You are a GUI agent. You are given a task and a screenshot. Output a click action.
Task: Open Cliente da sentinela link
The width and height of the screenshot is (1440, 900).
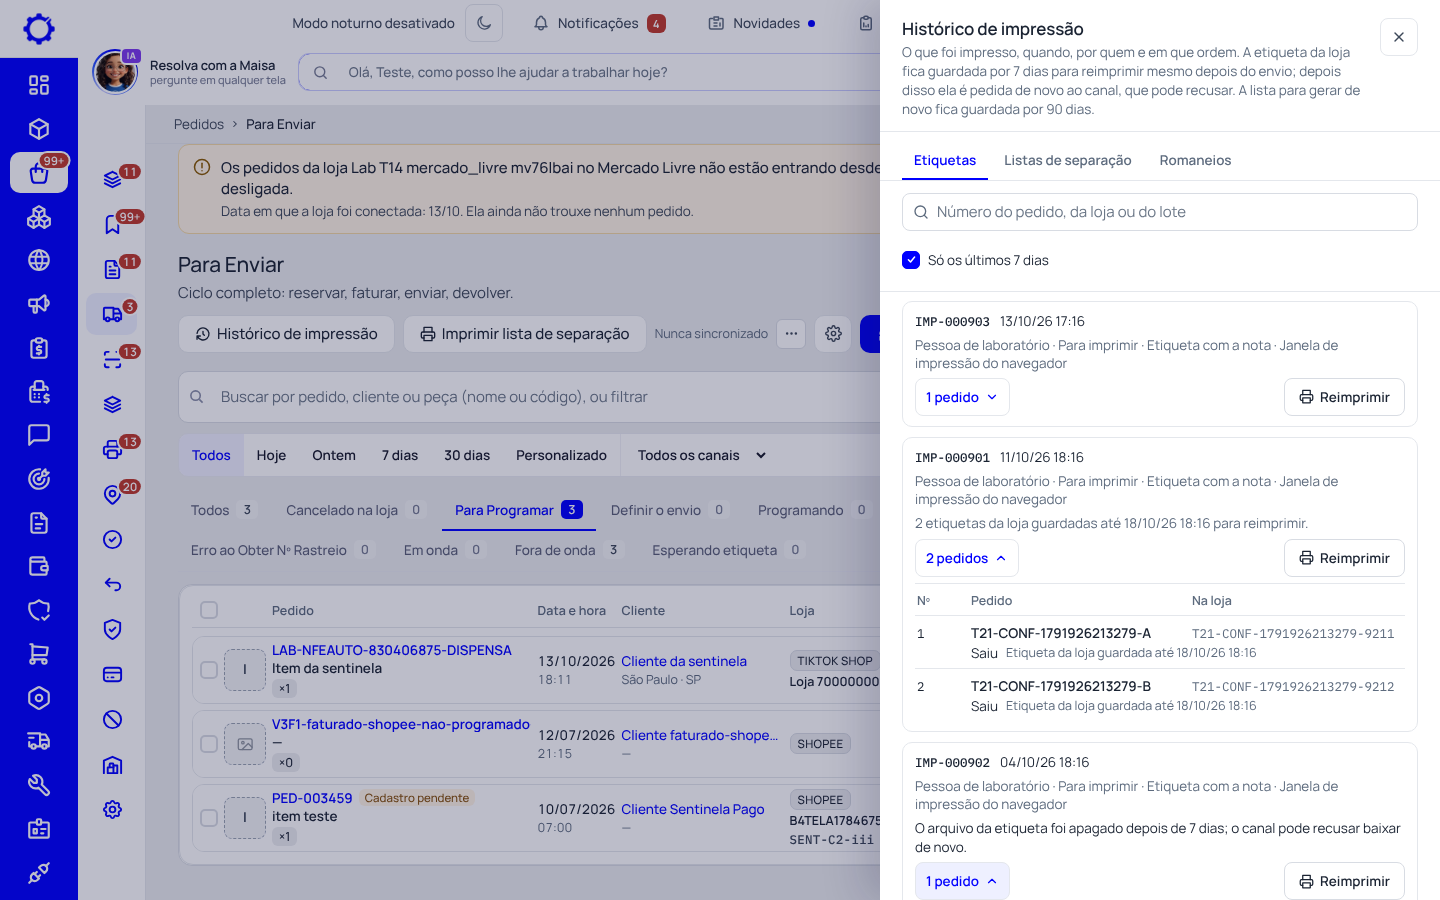pyautogui.click(x=684, y=661)
